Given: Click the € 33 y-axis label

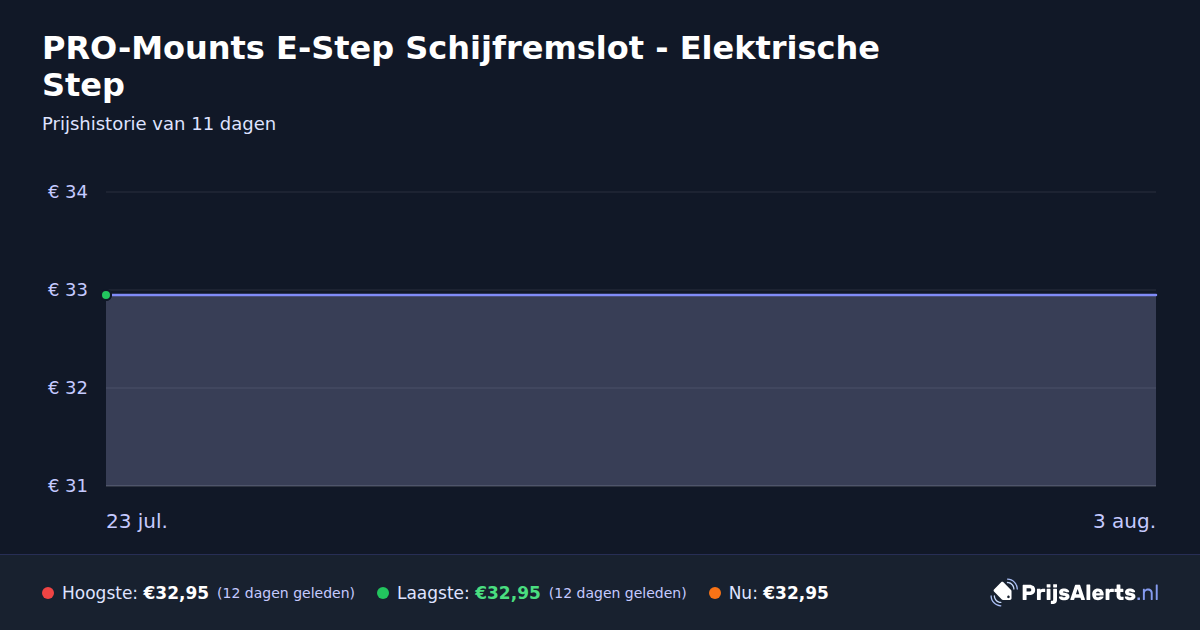Looking at the screenshot, I should point(68,290).
